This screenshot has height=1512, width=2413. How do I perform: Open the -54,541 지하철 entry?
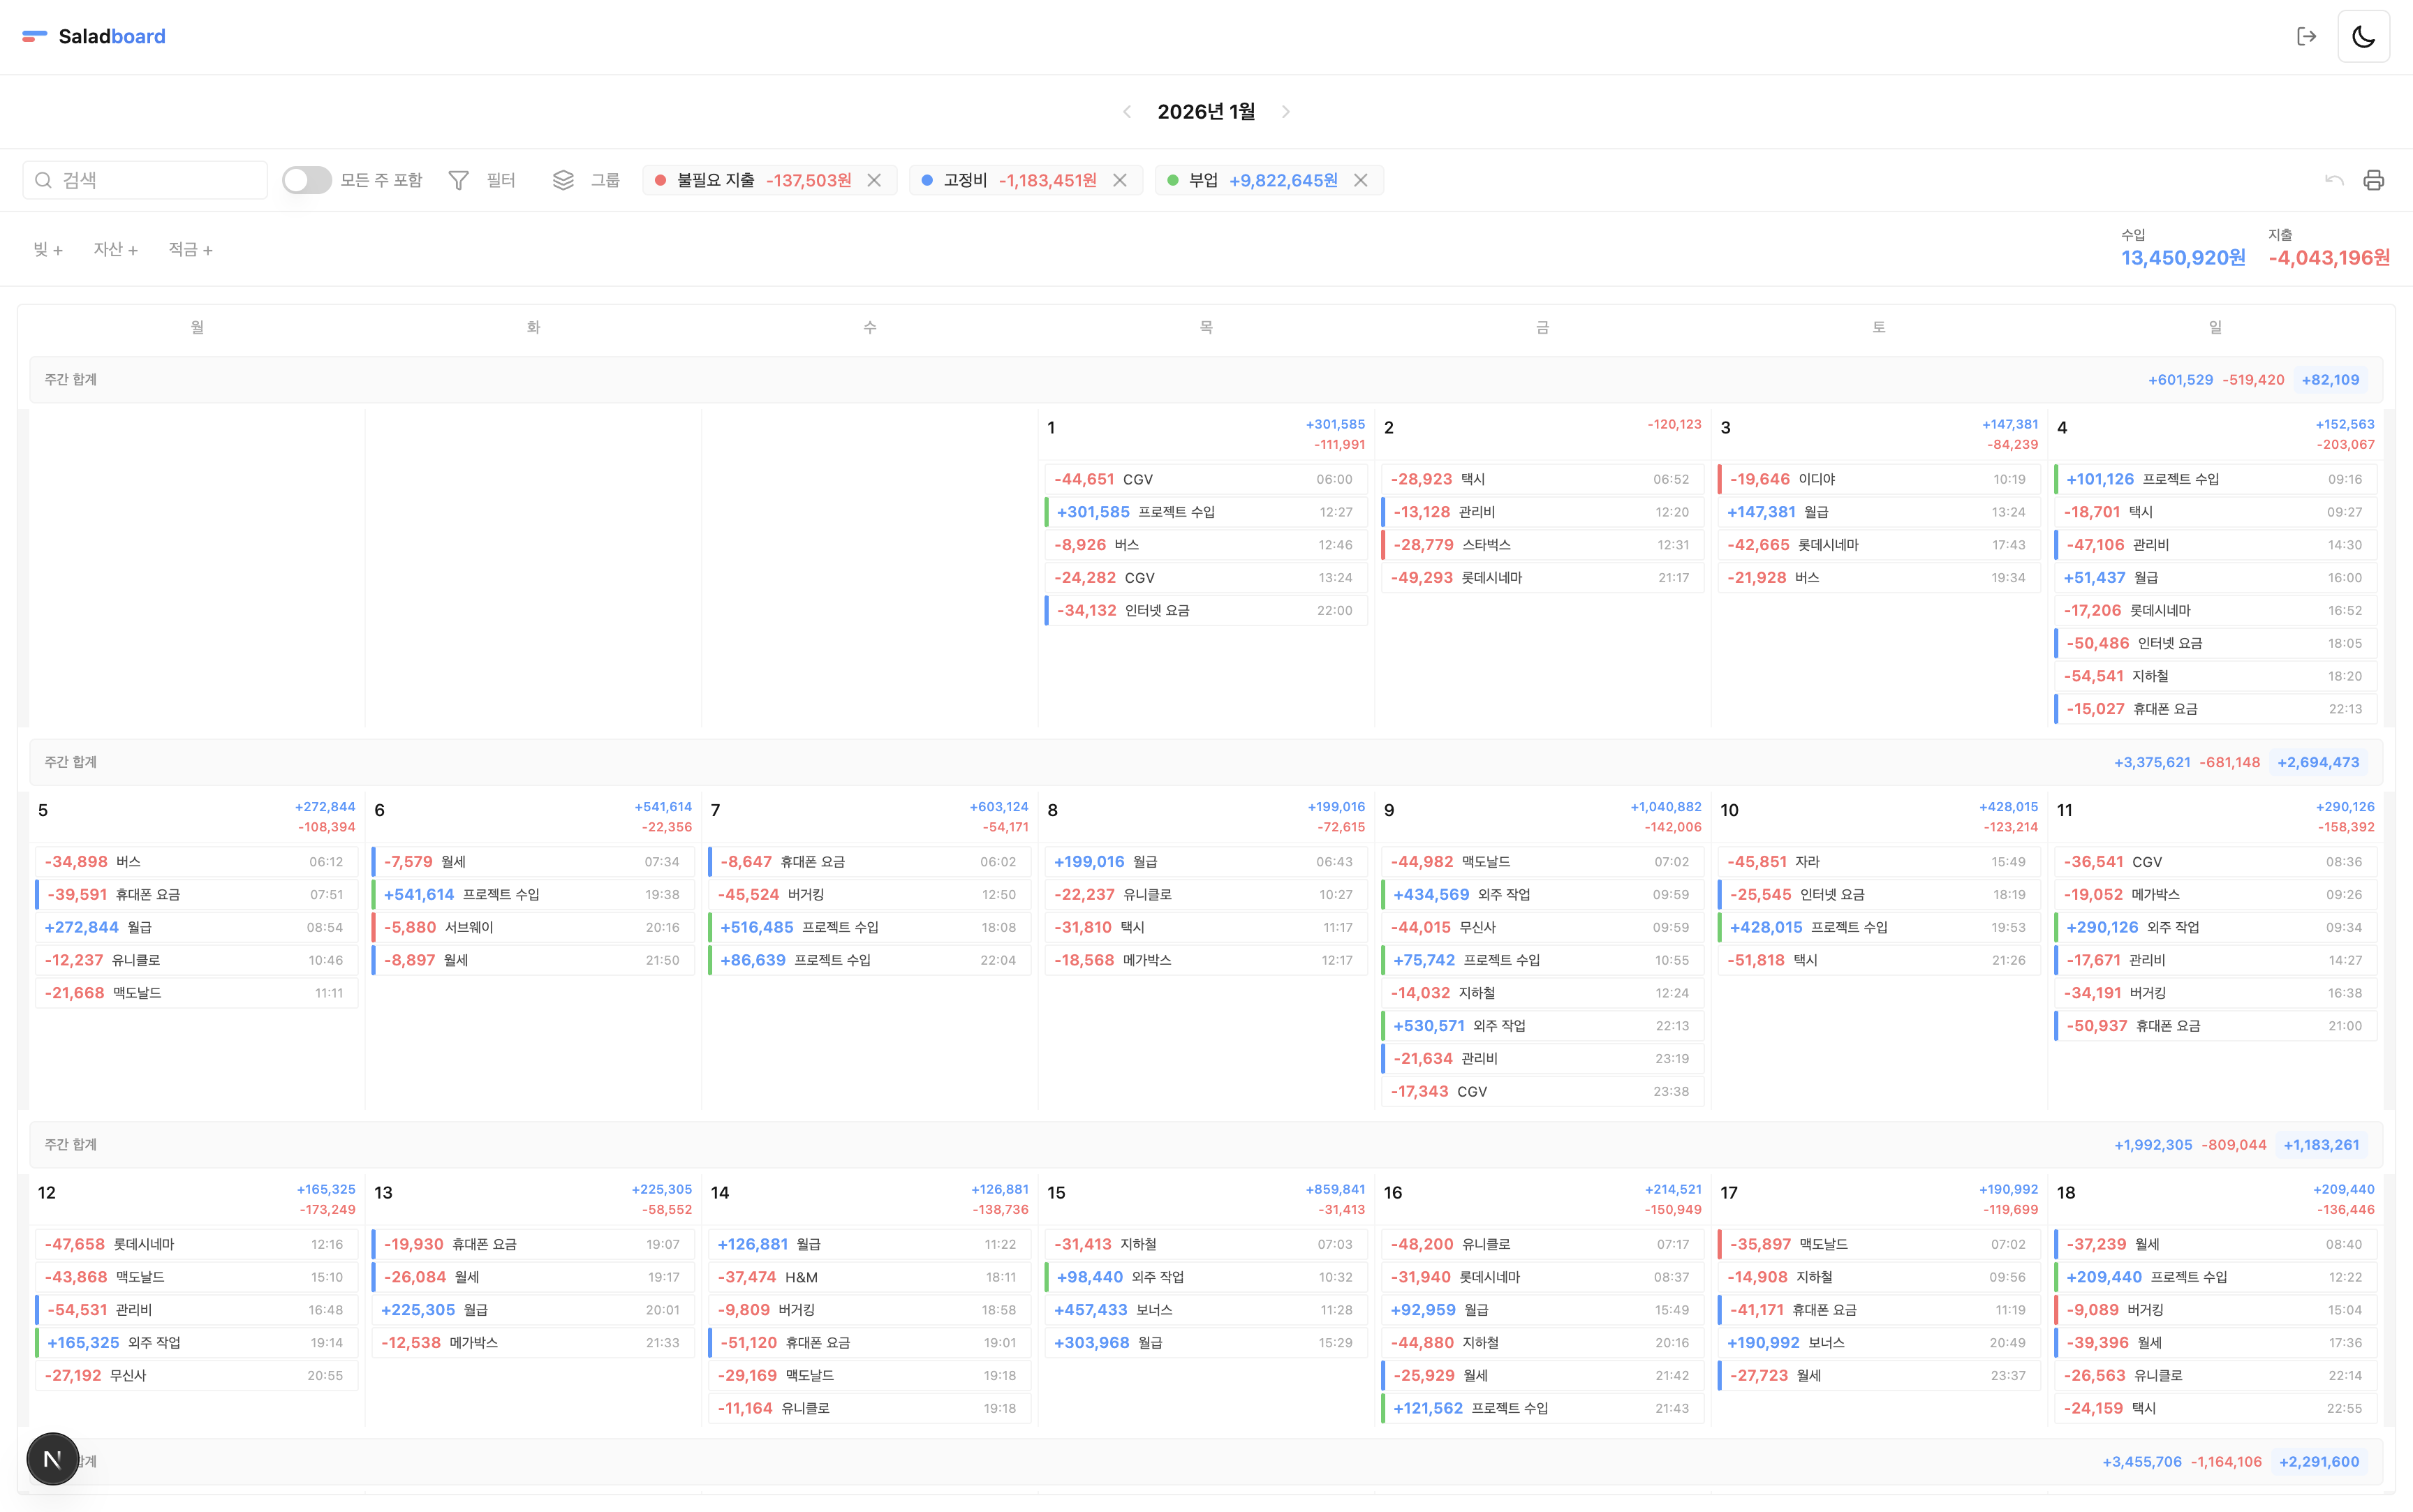click(2215, 676)
